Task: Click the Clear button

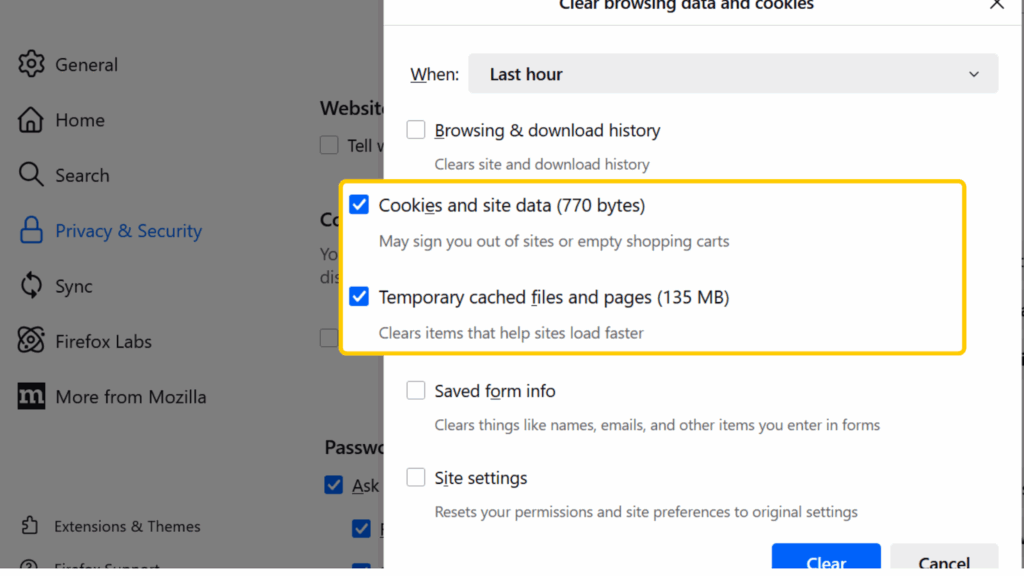Action: click(826, 562)
